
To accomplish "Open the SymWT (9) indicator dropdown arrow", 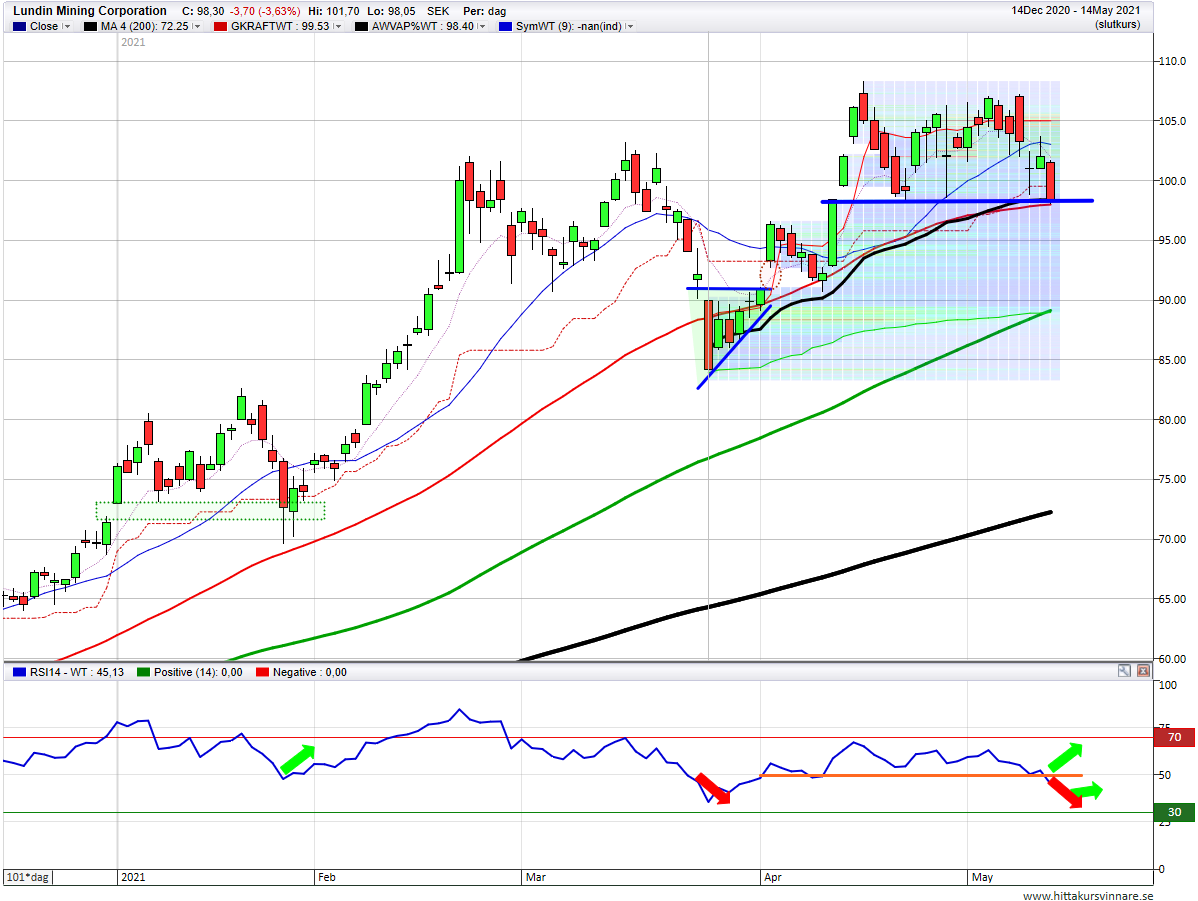I will click(x=630, y=27).
